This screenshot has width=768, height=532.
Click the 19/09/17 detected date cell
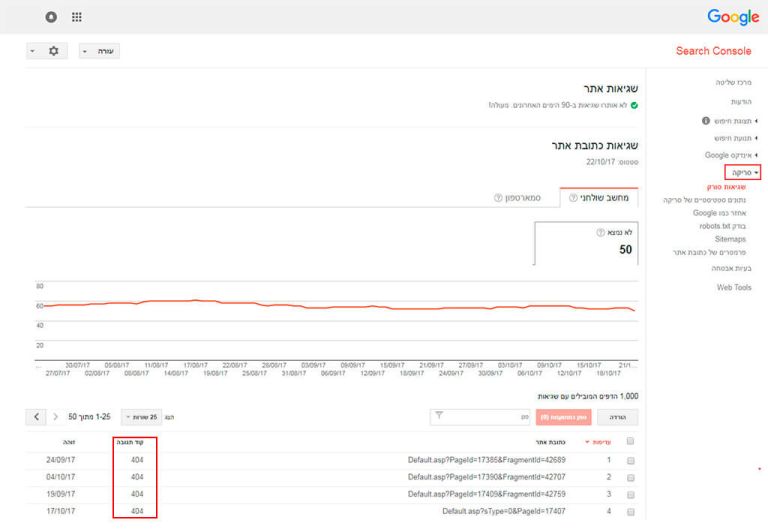(61, 494)
